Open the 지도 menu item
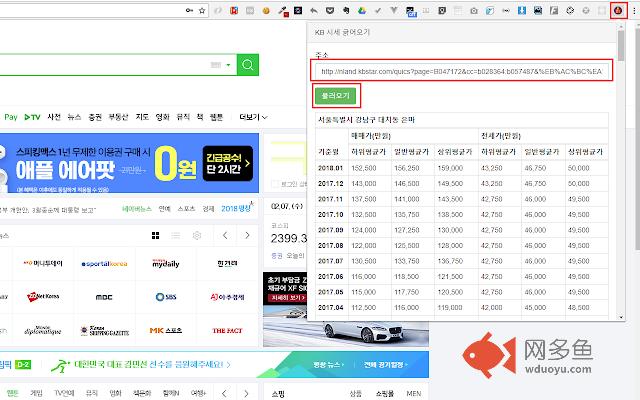The width and height of the screenshot is (640, 400). click(x=141, y=117)
